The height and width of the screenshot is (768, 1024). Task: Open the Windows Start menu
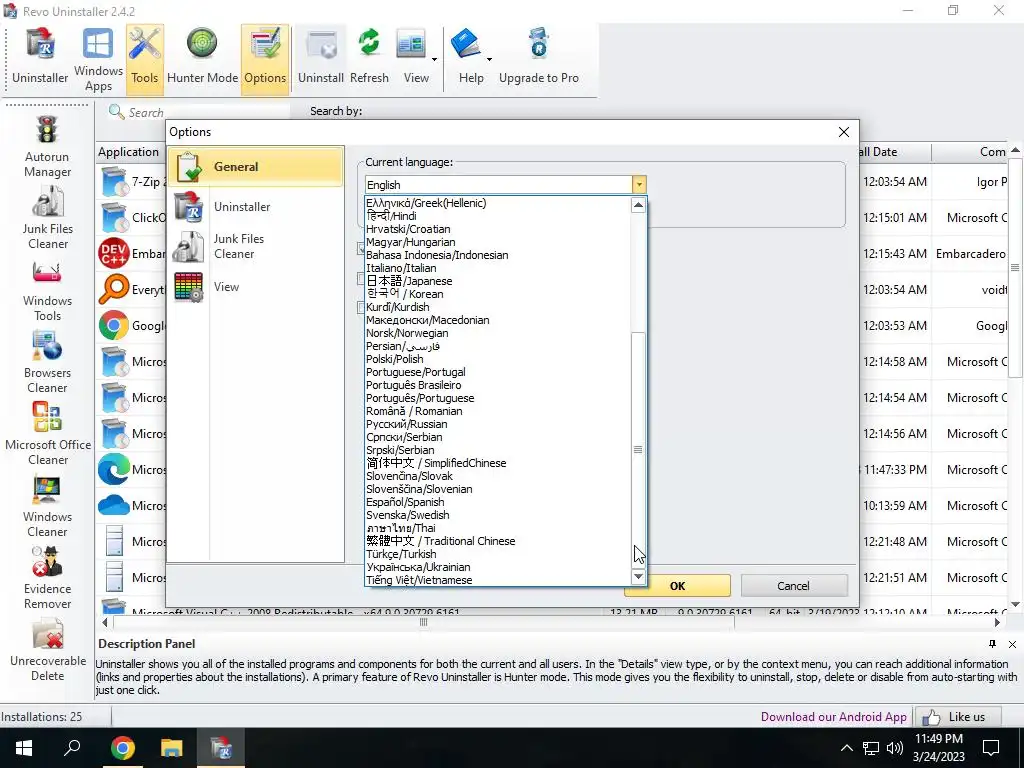[x=24, y=748]
